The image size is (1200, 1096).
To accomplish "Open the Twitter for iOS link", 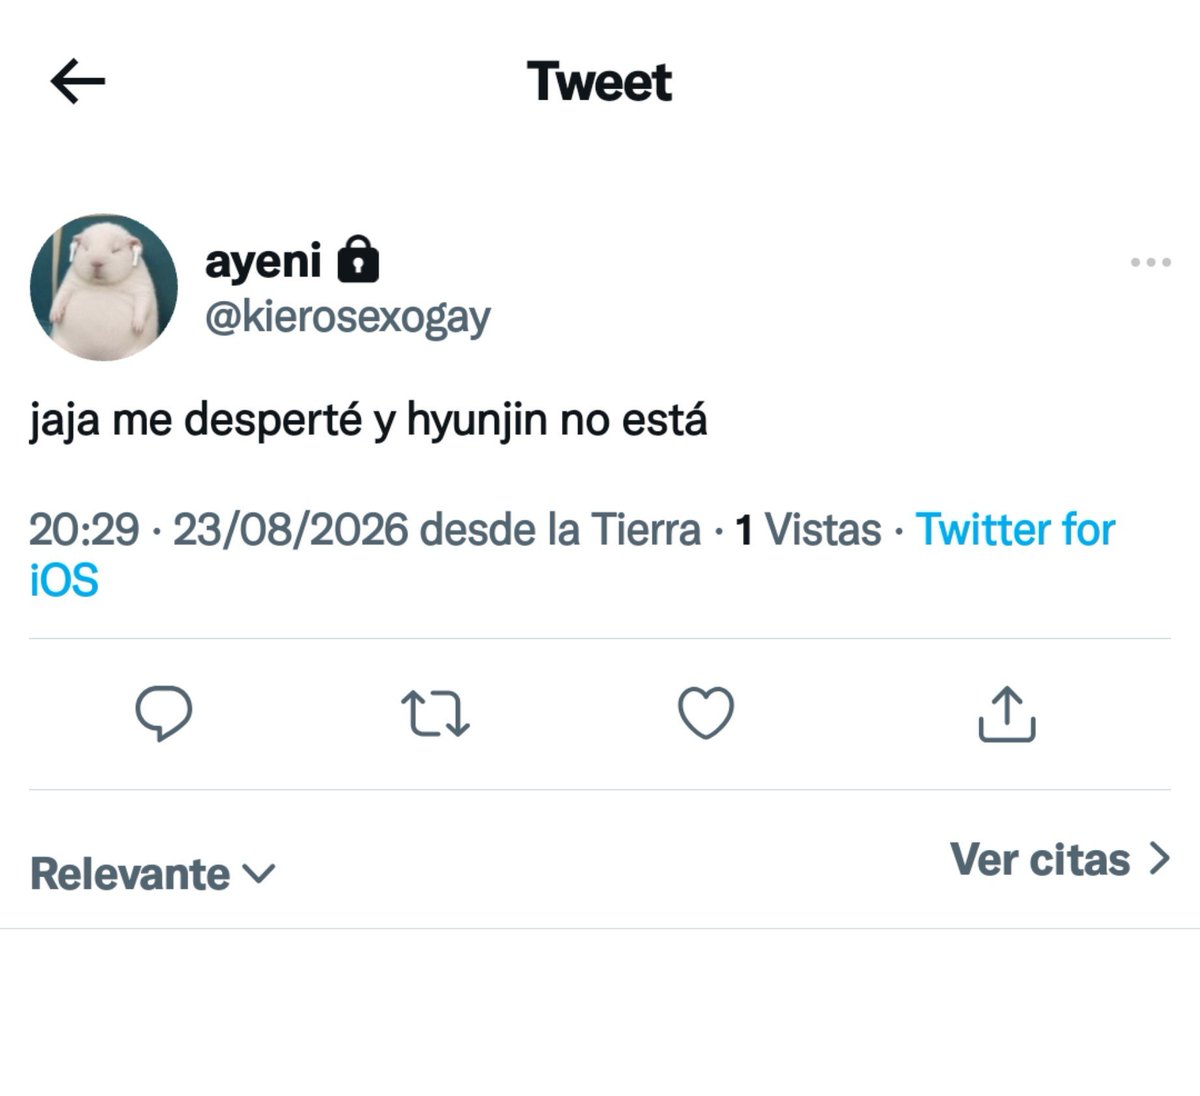I will [x=571, y=554].
